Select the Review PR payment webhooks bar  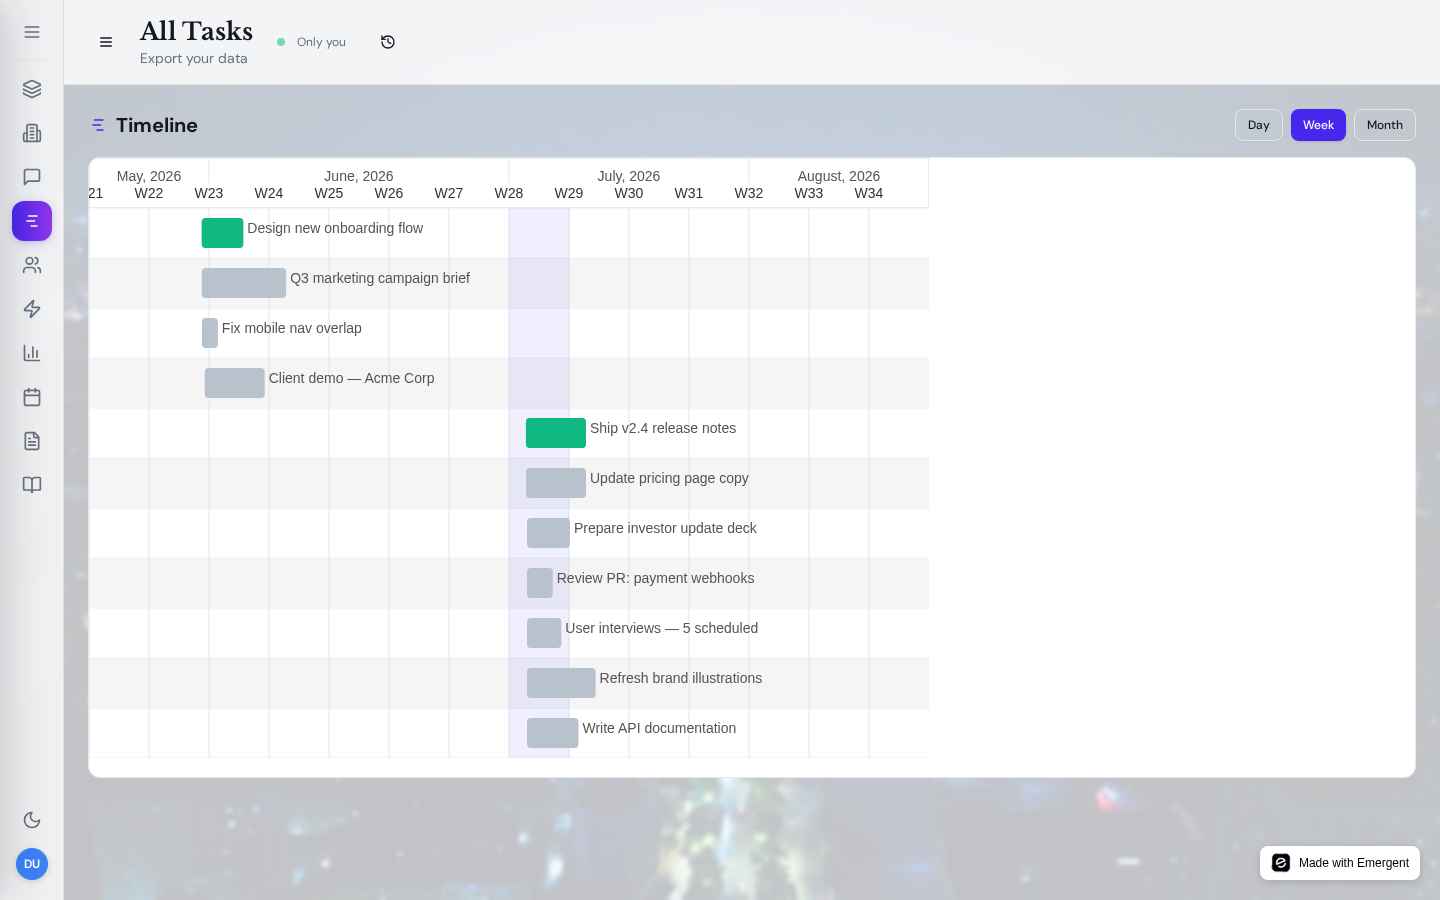point(540,583)
